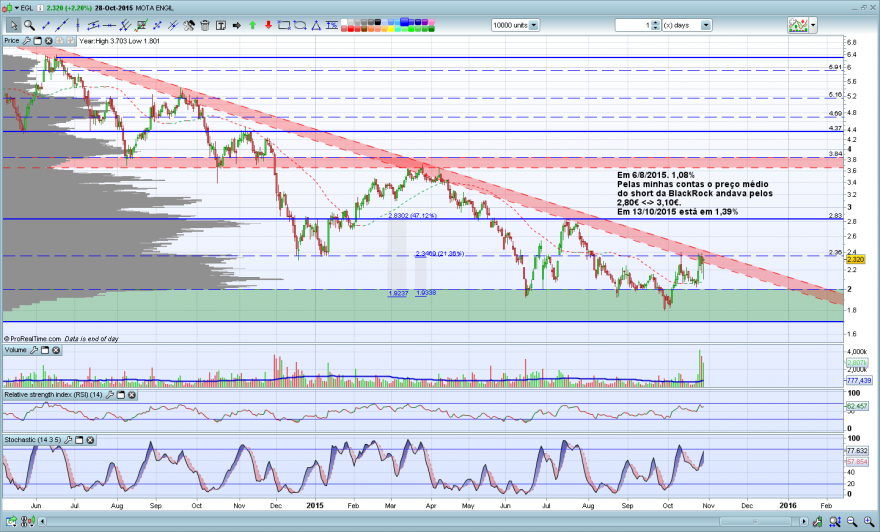
Task: Close the Volume indicator panel
Action: tap(56, 350)
